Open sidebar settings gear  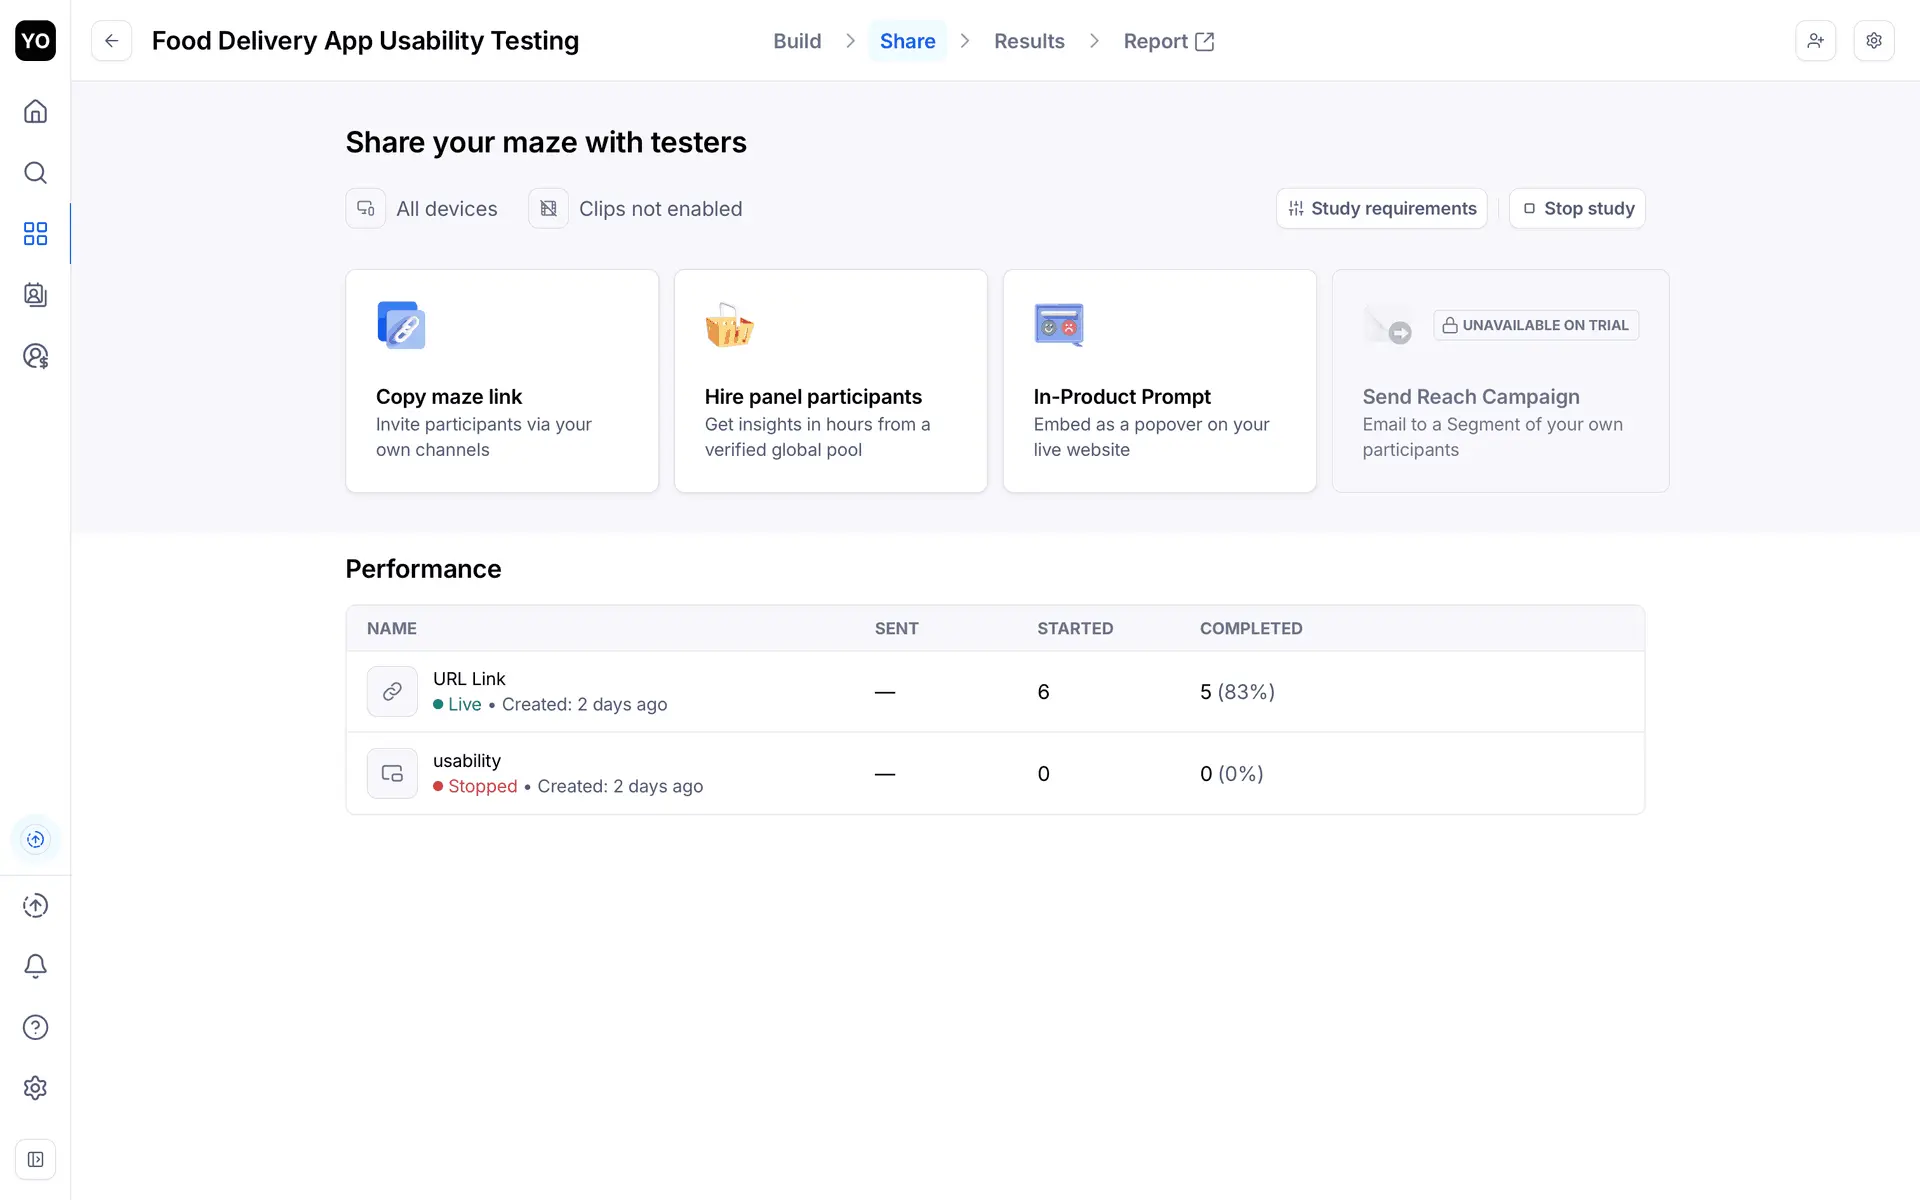click(35, 1088)
